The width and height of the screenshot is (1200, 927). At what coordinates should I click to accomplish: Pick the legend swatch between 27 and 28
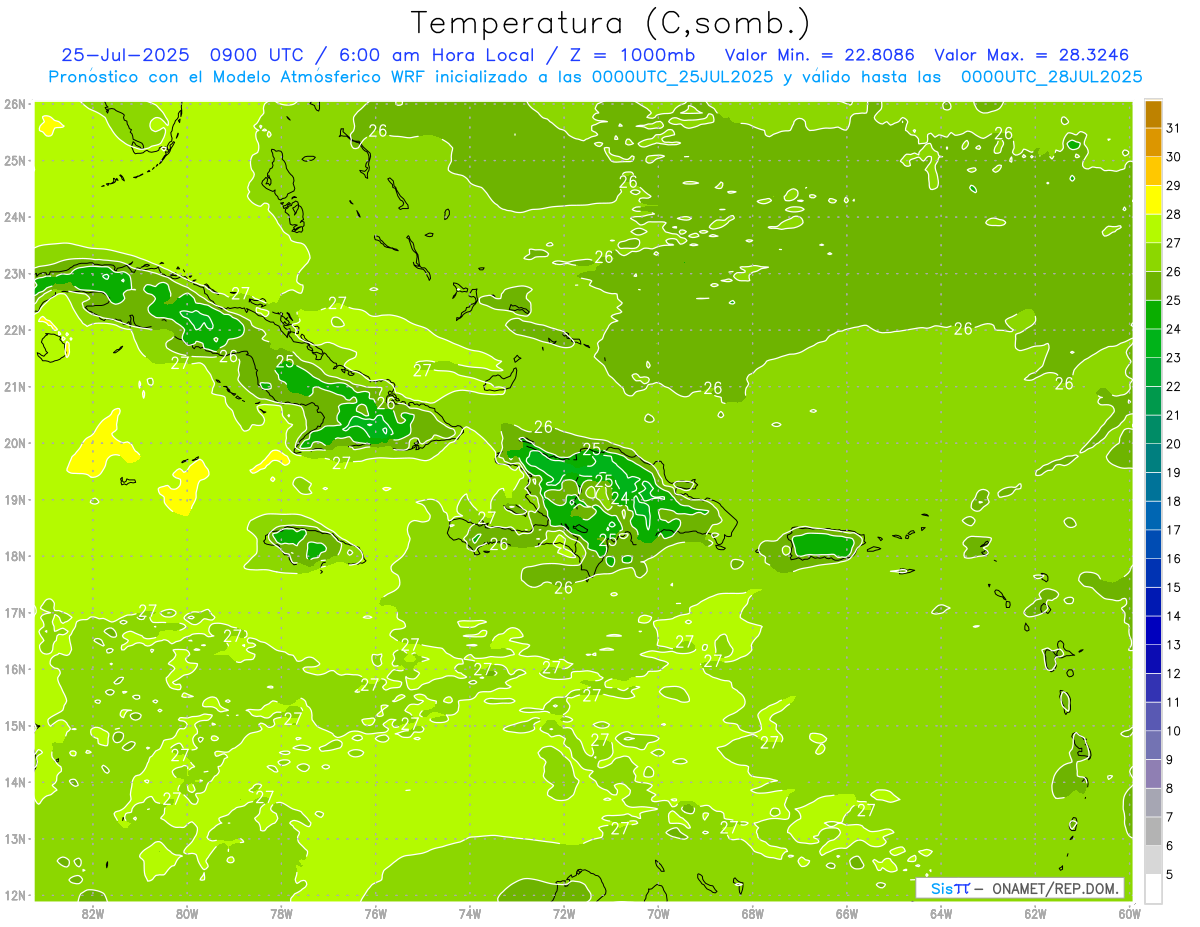coord(1153,228)
